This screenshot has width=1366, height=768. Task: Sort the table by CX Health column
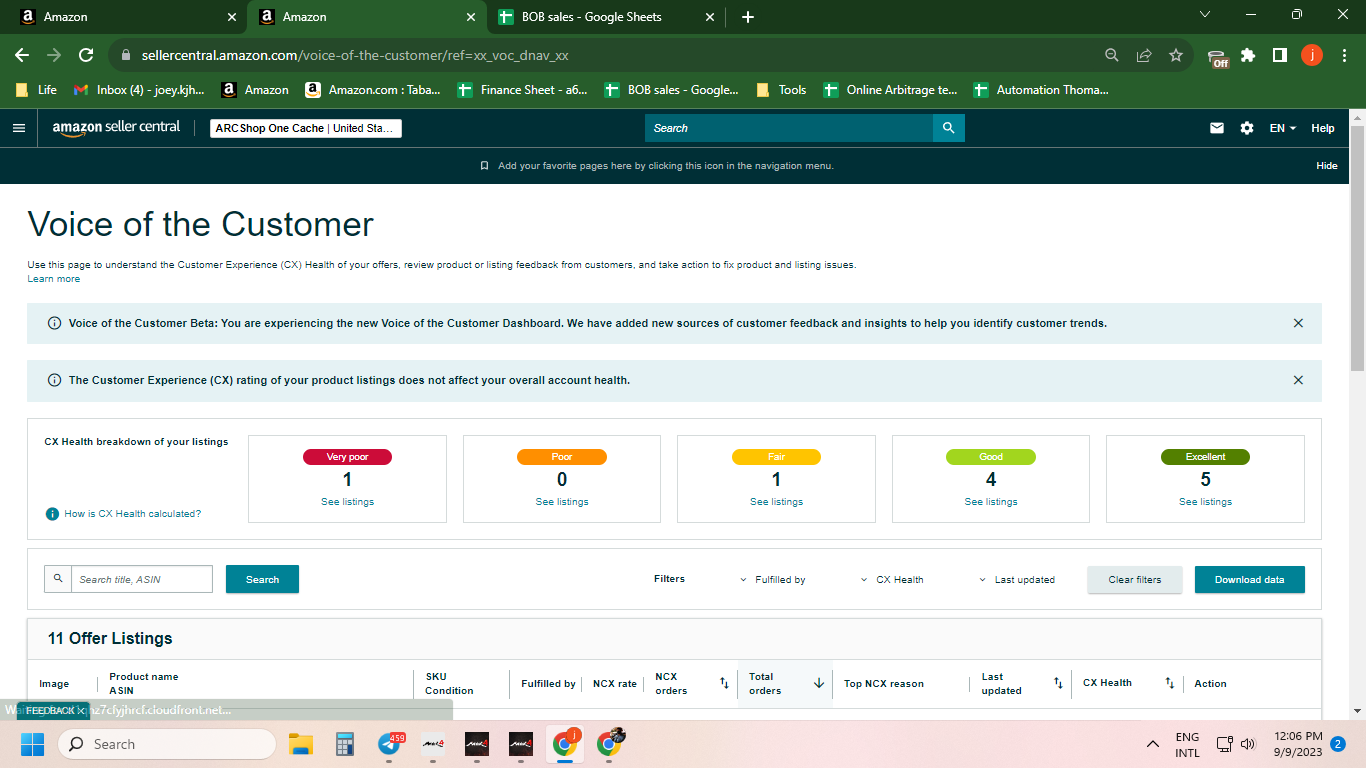click(1169, 683)
